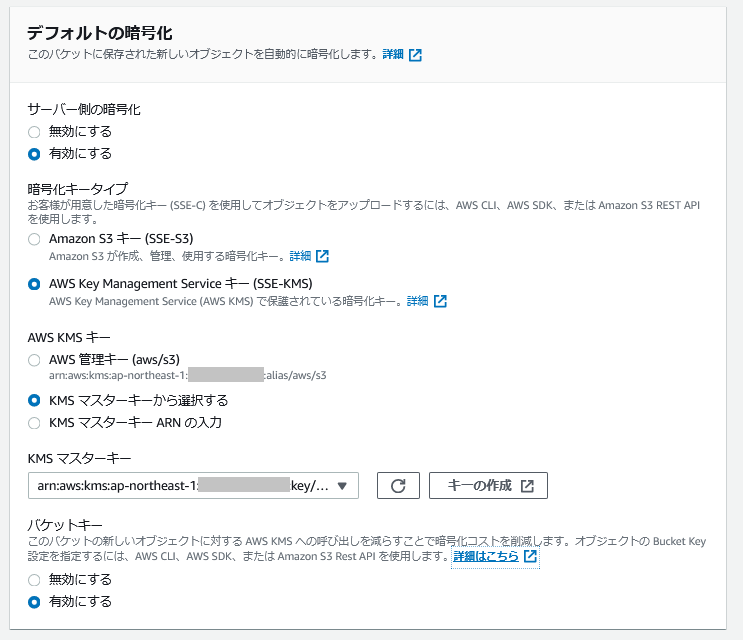Open 詳細 link under Amazon S3 キー

click(x=300, y=256)
